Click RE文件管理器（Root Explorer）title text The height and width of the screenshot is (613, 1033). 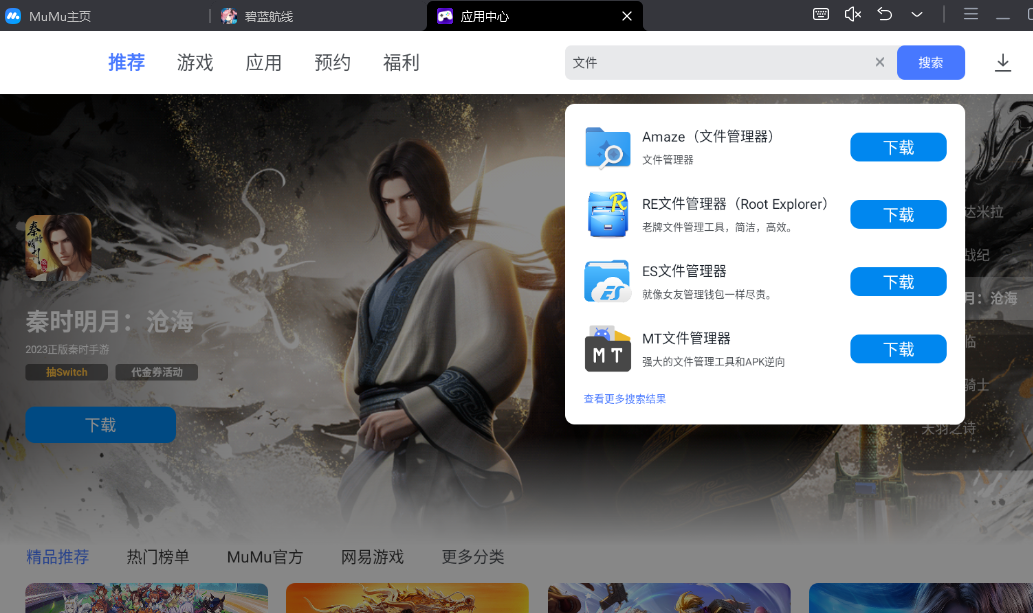[x=735, y=204]
